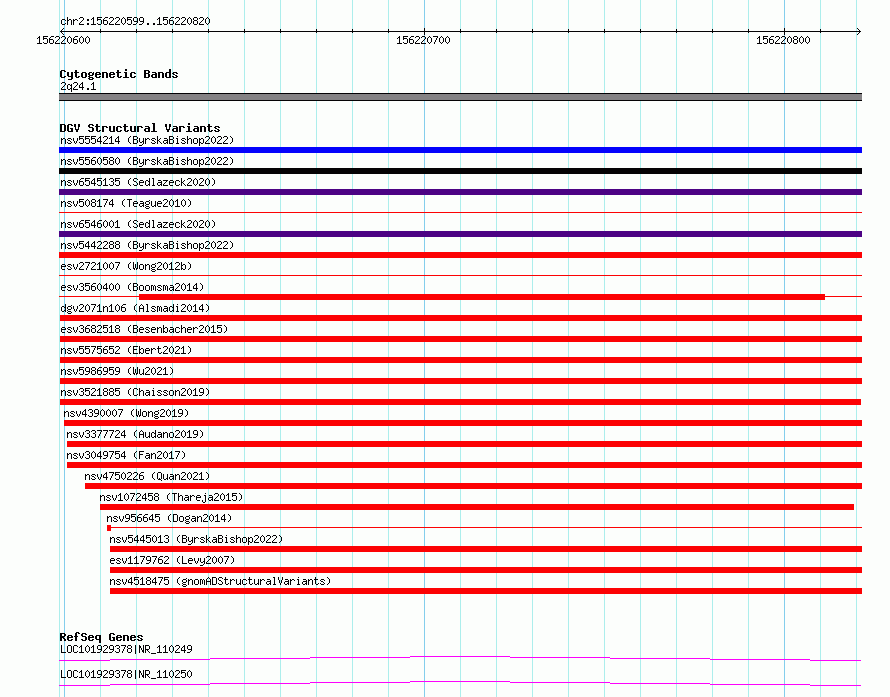The image size is (890, 697).
Task: Select the 2q24.1 band label
Action: [x=78, y=86]
